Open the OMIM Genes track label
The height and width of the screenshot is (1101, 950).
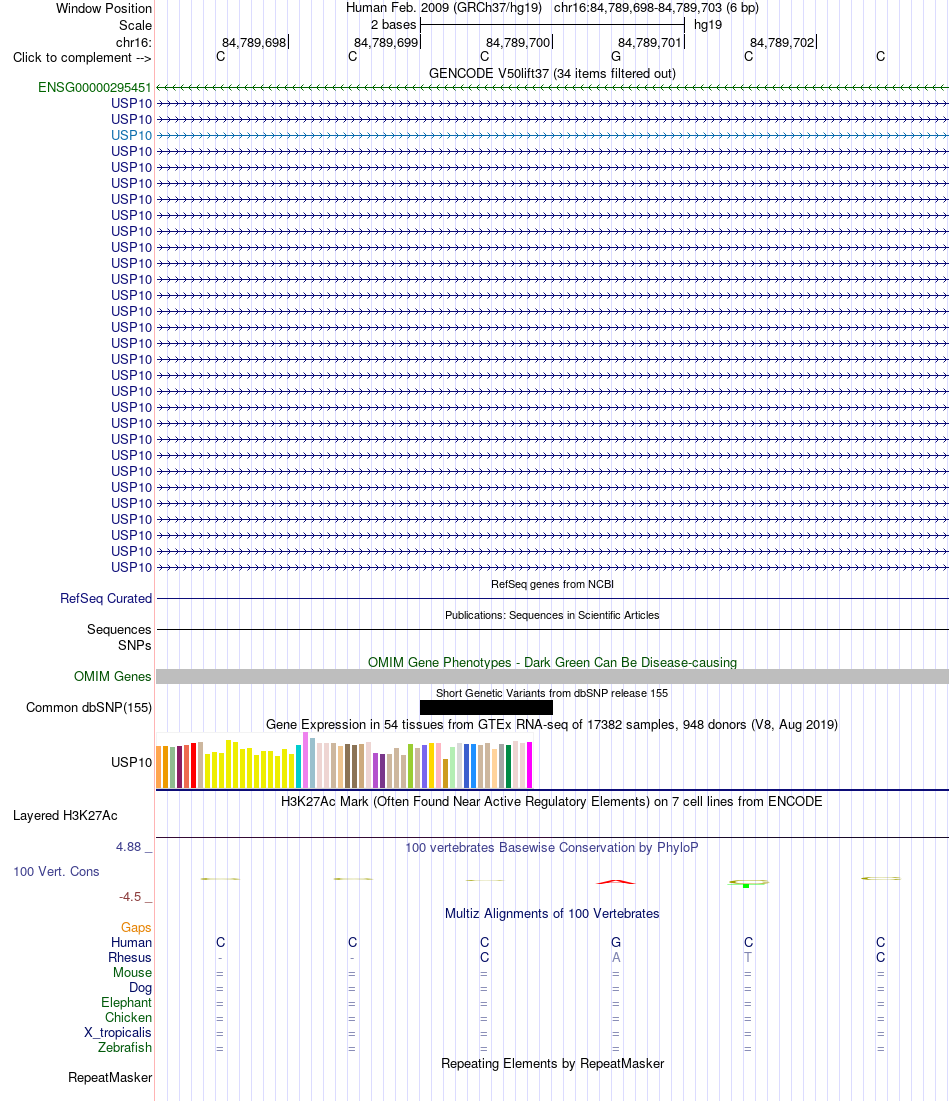tap(112, 676)
